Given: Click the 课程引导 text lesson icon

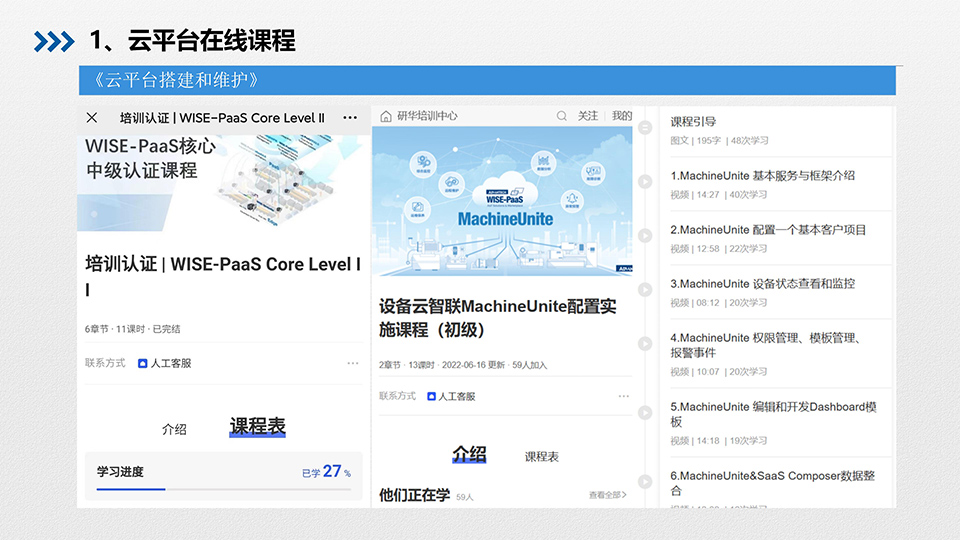Looking at the screenshot, I should [645, 128].
